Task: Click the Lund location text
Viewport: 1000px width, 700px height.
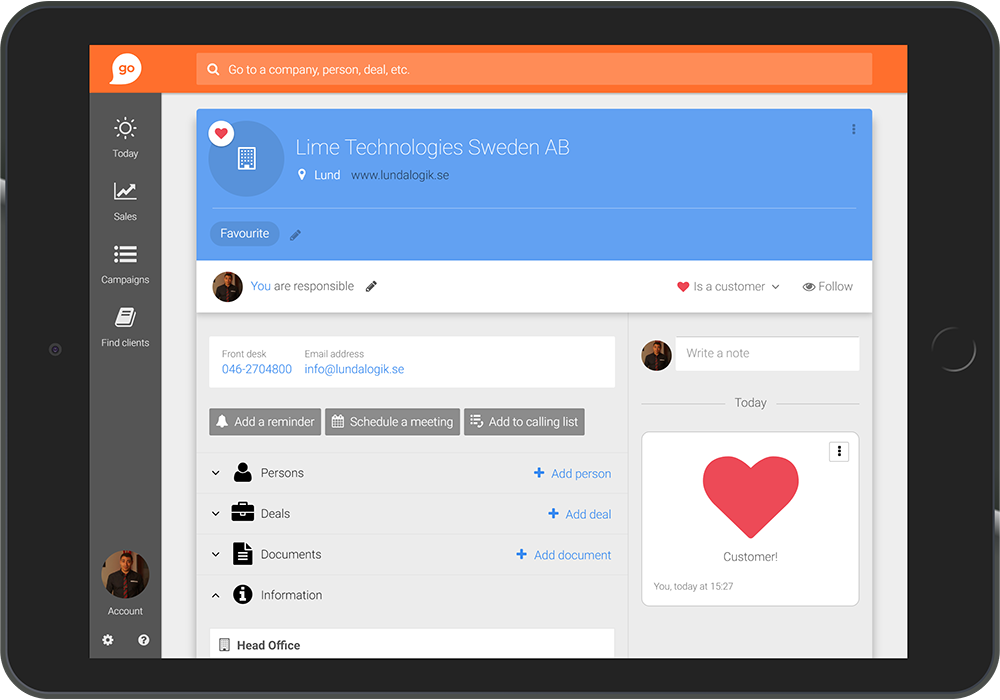Action: (327, 175)
